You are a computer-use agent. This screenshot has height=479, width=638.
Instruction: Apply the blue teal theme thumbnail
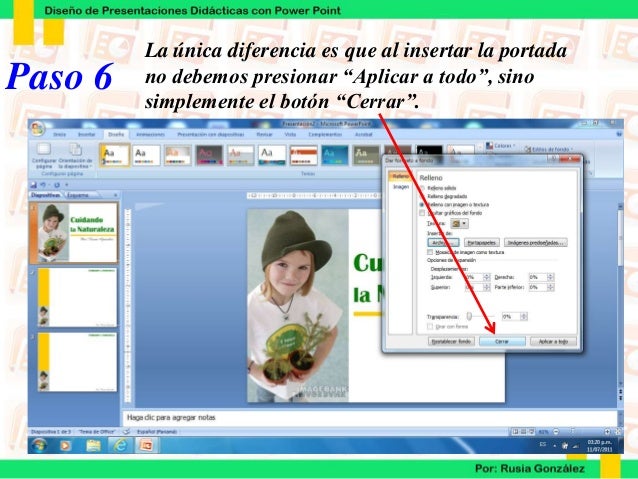tap(335, 155)
